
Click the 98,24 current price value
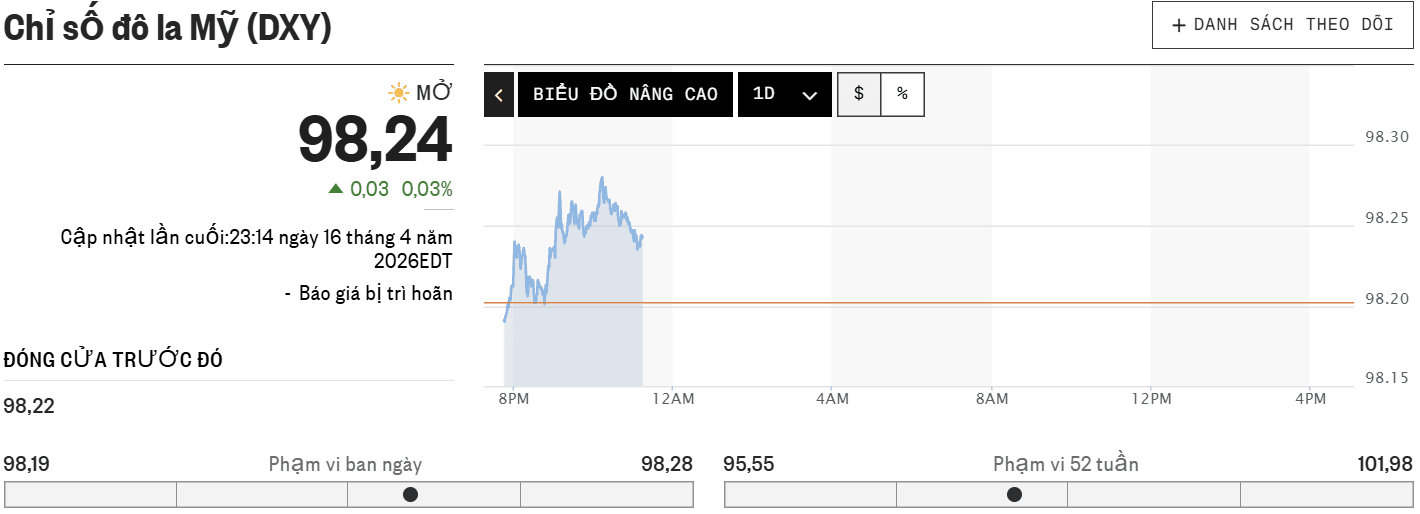[376, 139]
